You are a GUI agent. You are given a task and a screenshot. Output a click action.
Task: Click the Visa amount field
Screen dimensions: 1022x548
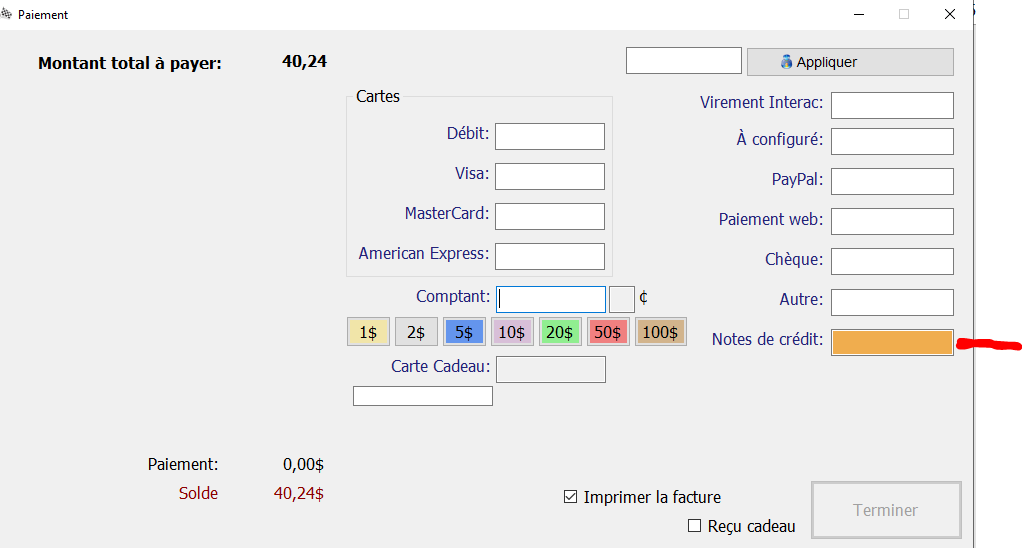point(549,176)
